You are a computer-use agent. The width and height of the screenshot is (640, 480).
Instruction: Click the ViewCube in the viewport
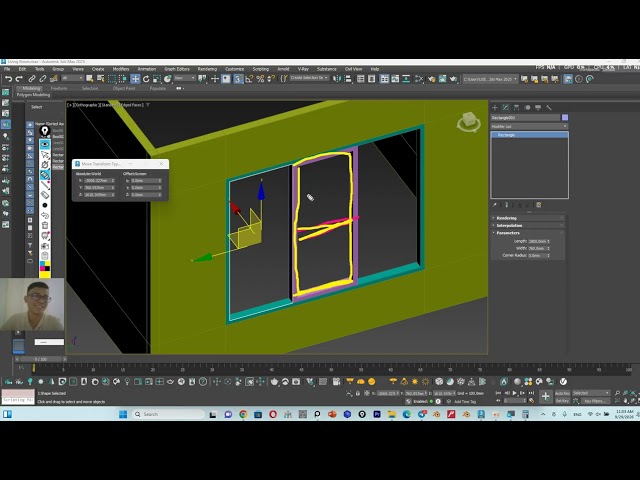tap(469, 121)
